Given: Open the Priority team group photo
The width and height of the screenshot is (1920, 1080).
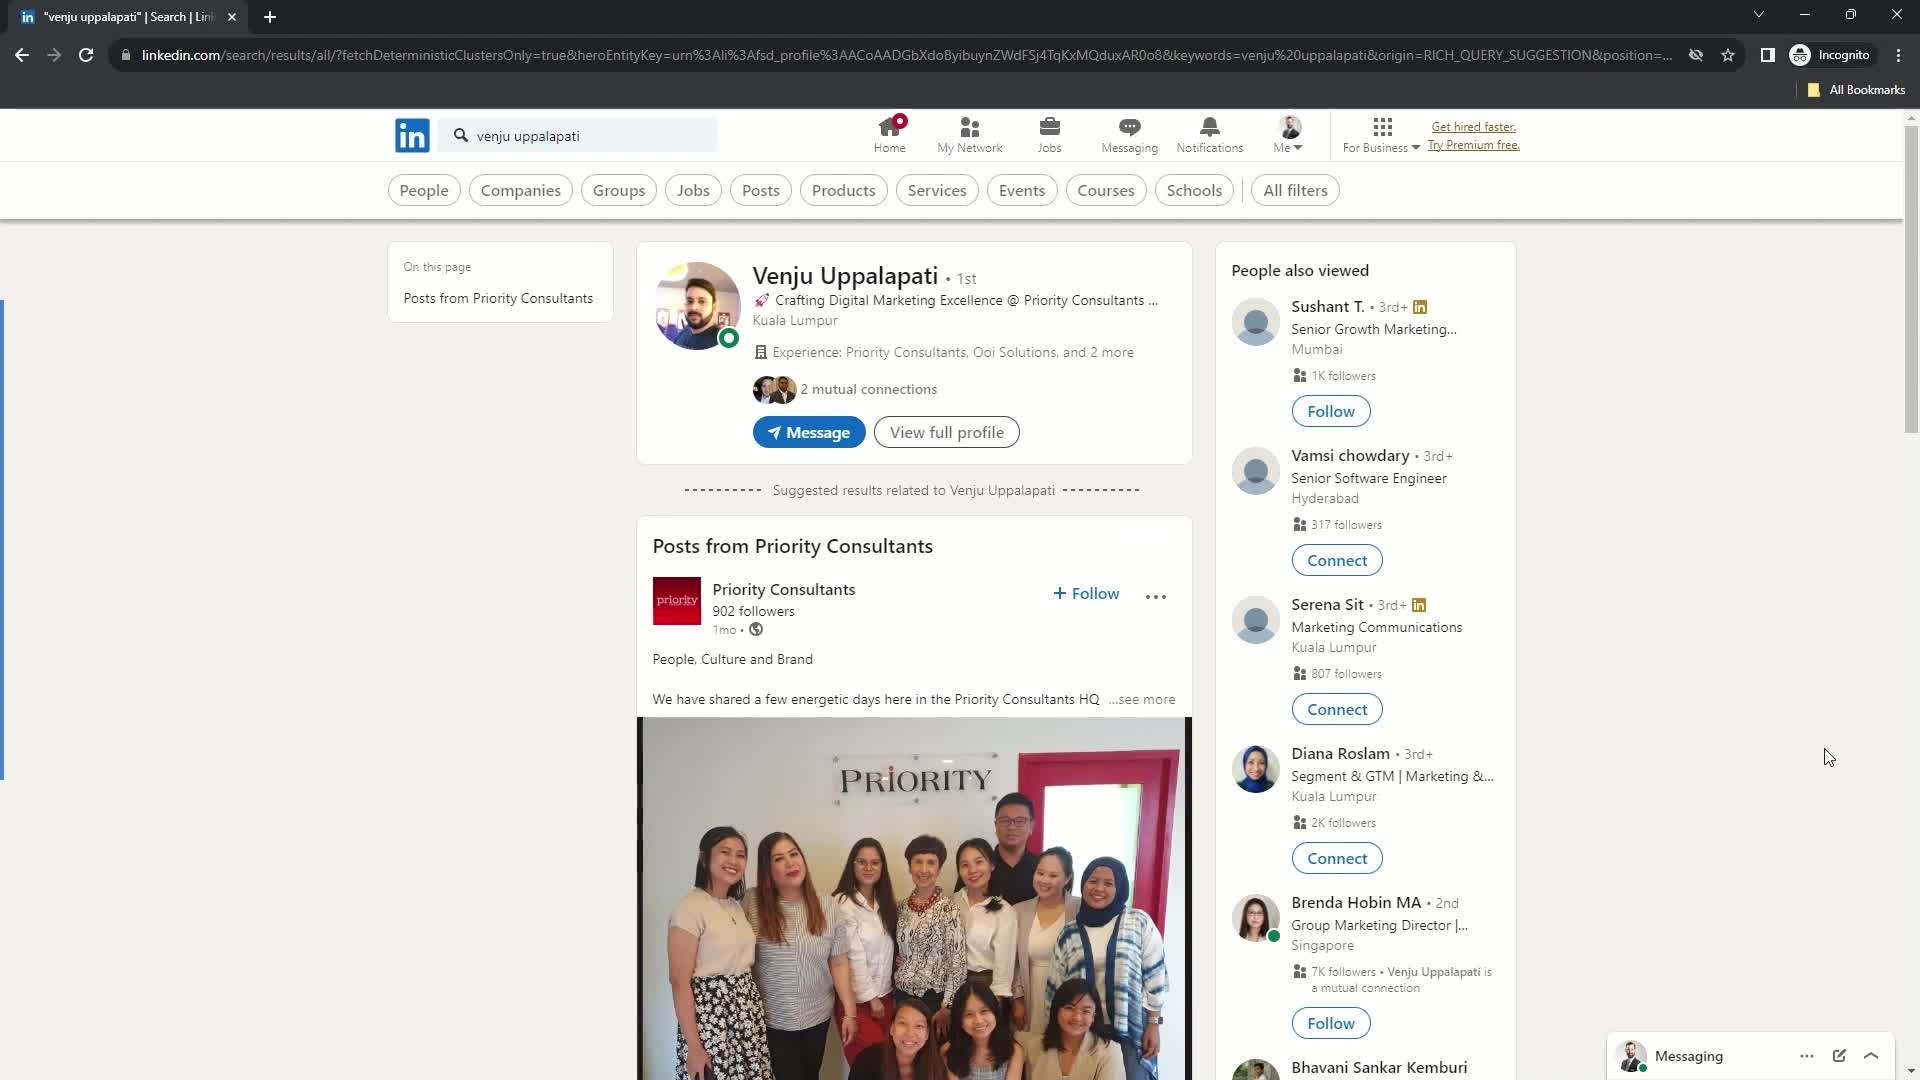Looking at the screenshot, I should click(x=914, y=898).
